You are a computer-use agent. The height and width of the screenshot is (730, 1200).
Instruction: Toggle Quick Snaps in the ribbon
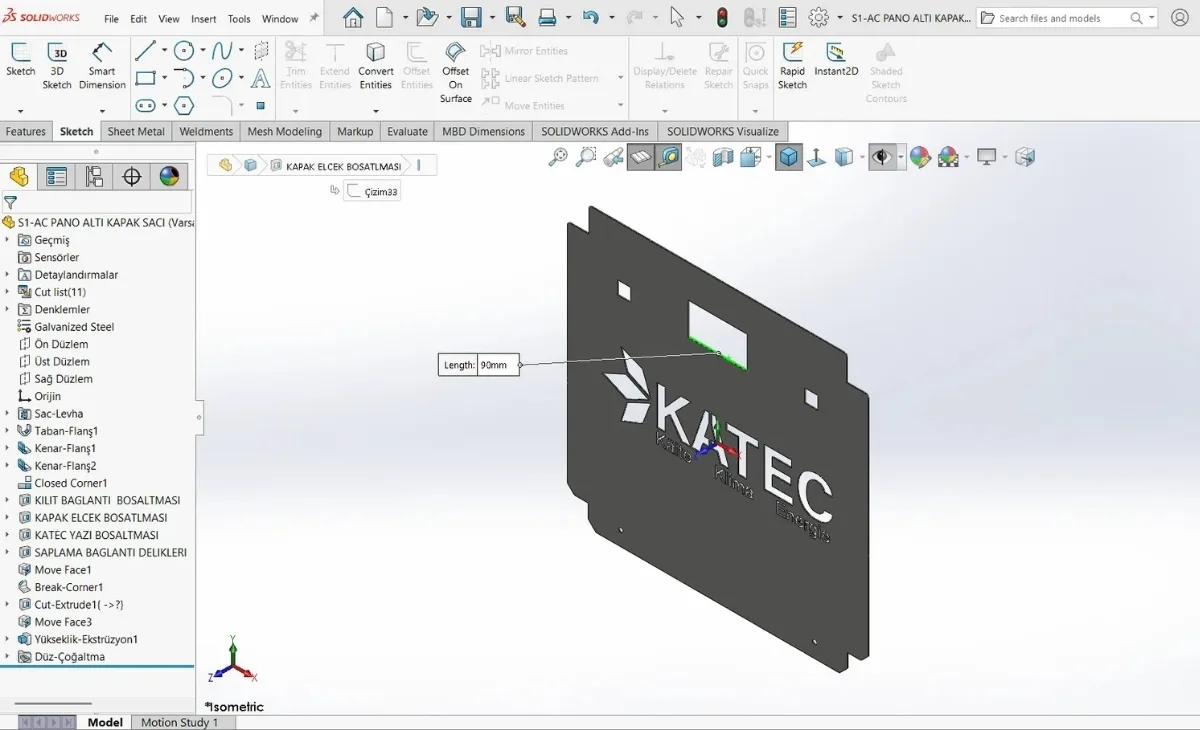[x=756, y=65]
